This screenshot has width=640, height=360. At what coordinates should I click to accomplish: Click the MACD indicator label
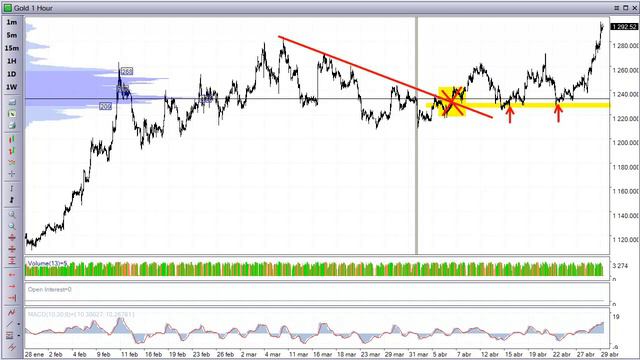tap(81, 314)
